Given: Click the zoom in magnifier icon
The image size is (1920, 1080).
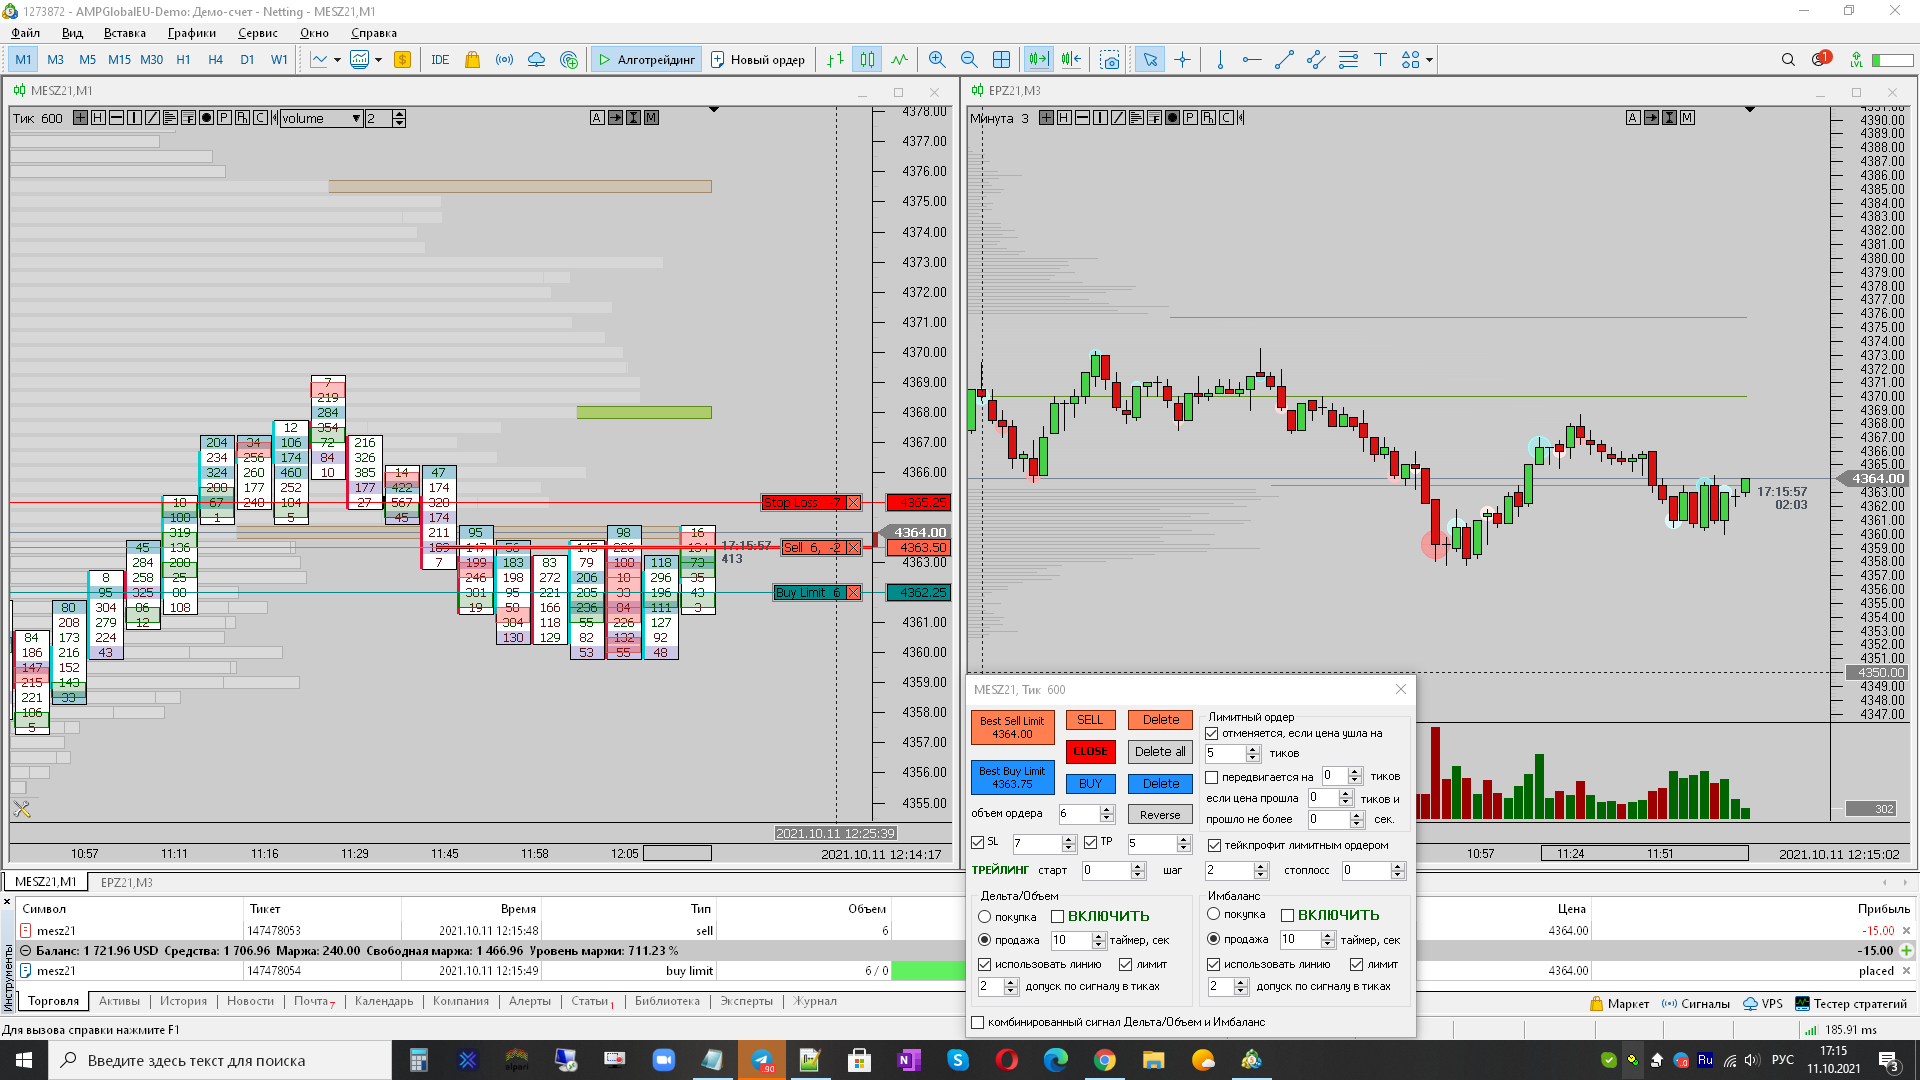Looking at the screenshot, I should point(936,60).
